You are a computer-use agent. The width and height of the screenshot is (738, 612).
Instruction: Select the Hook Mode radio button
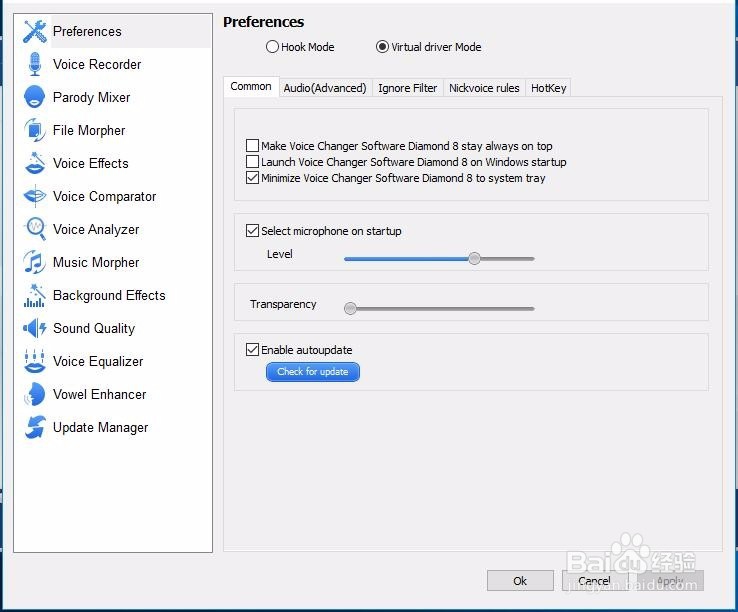click(272, 47)
